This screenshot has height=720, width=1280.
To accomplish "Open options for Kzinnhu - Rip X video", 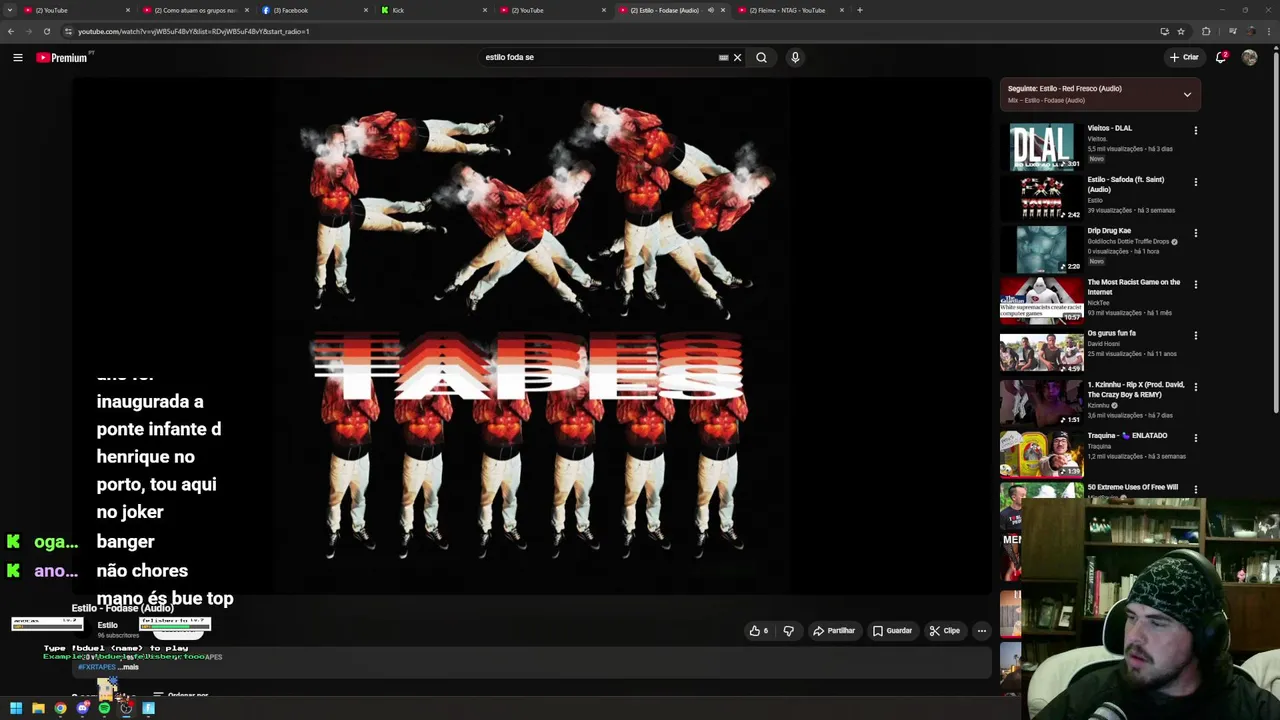I will pos(1195,386).
